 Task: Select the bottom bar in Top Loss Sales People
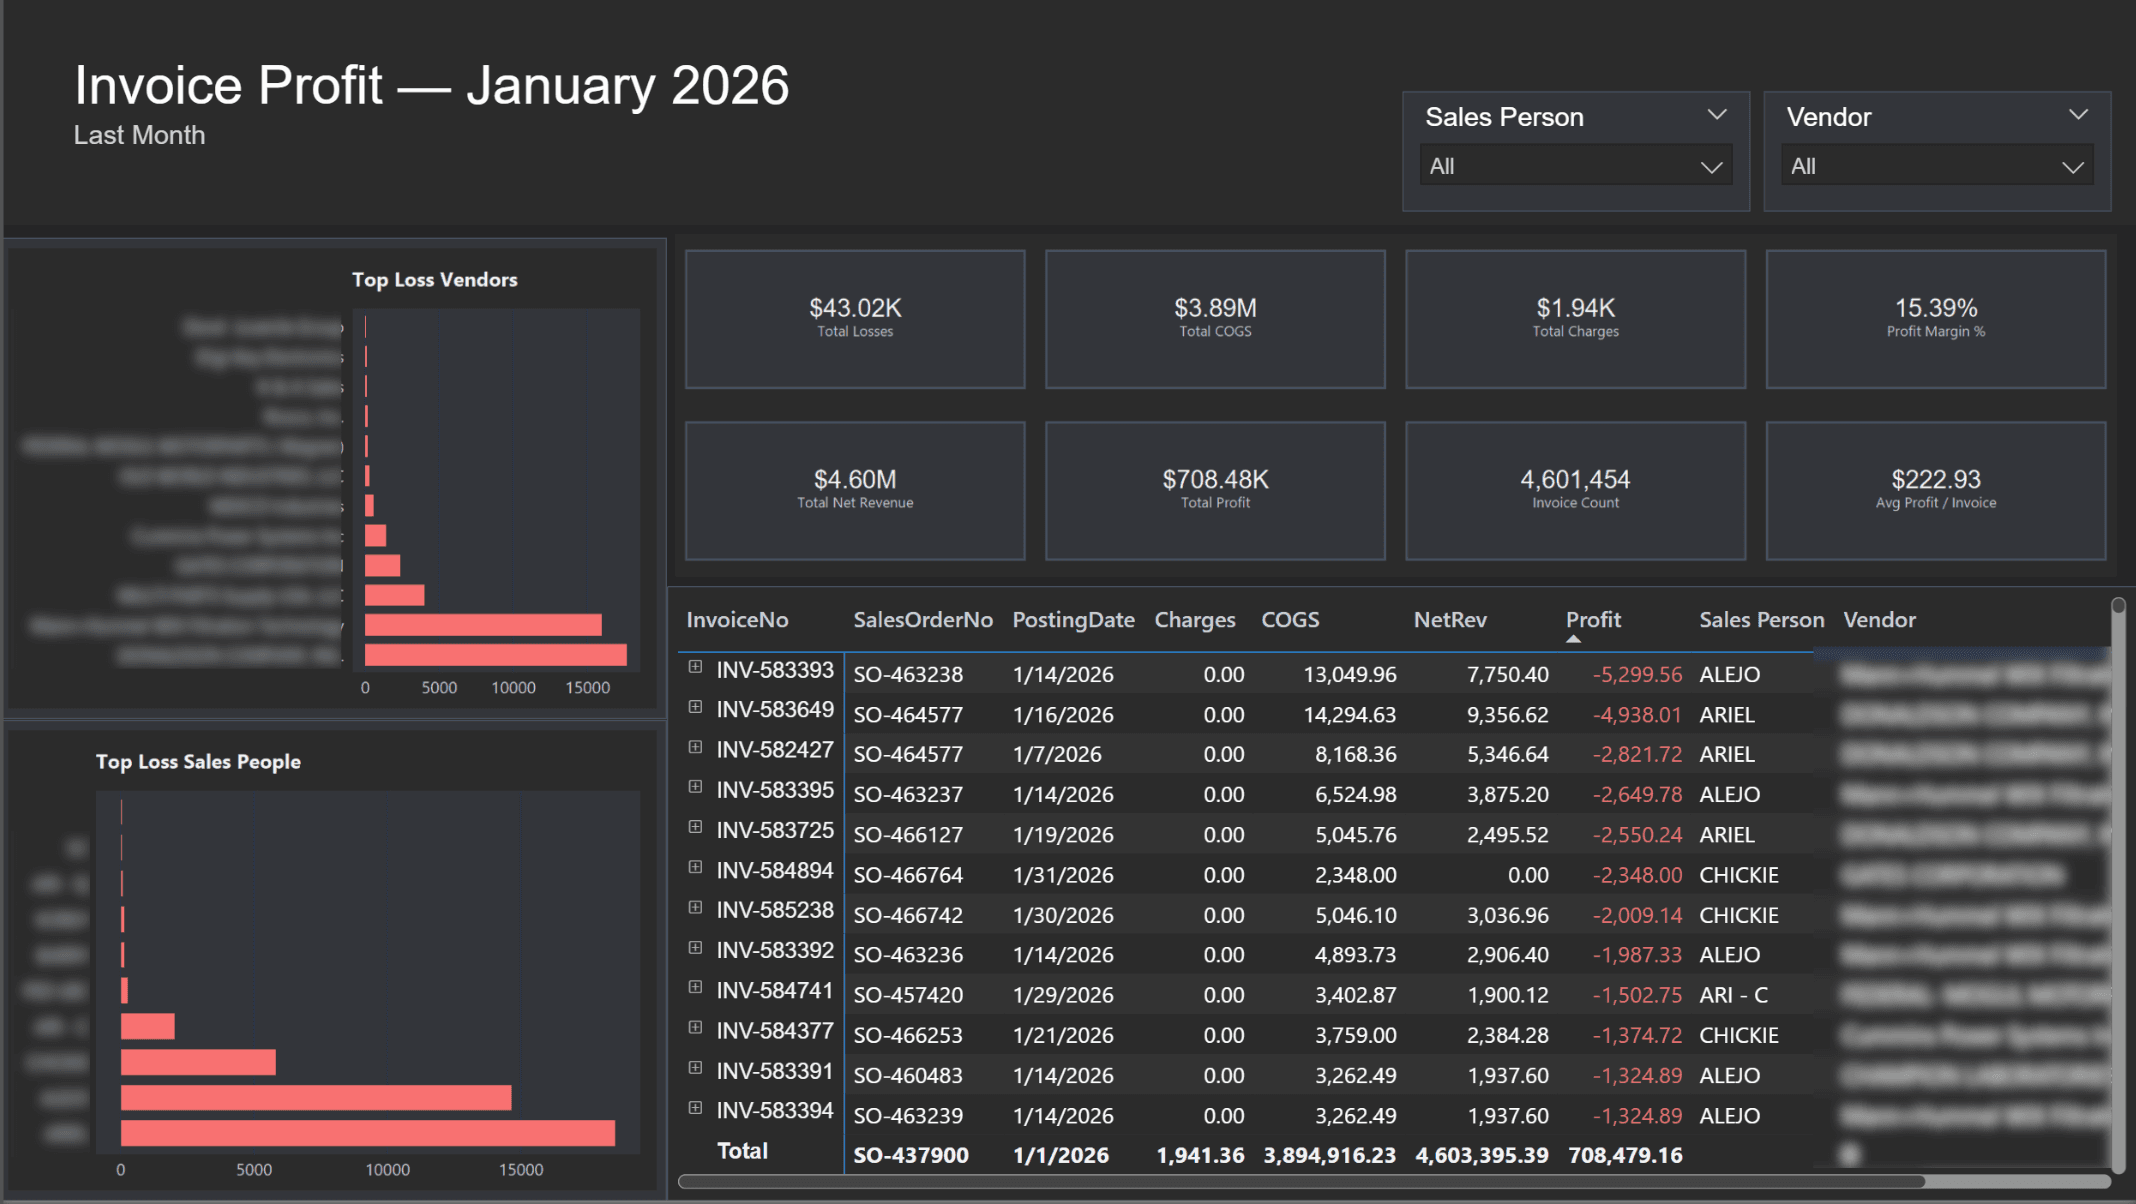coord(365,1135)
